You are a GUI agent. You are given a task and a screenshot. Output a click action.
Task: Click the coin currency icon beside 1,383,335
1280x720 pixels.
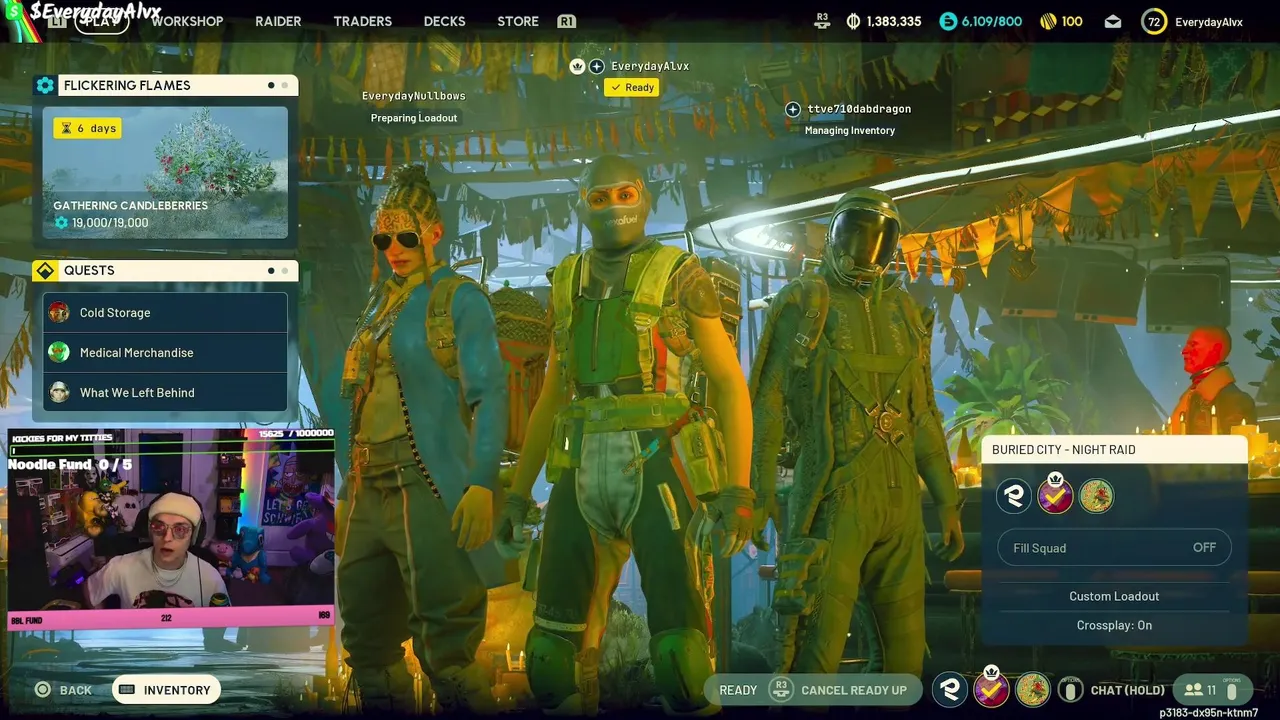pos(853,21)
